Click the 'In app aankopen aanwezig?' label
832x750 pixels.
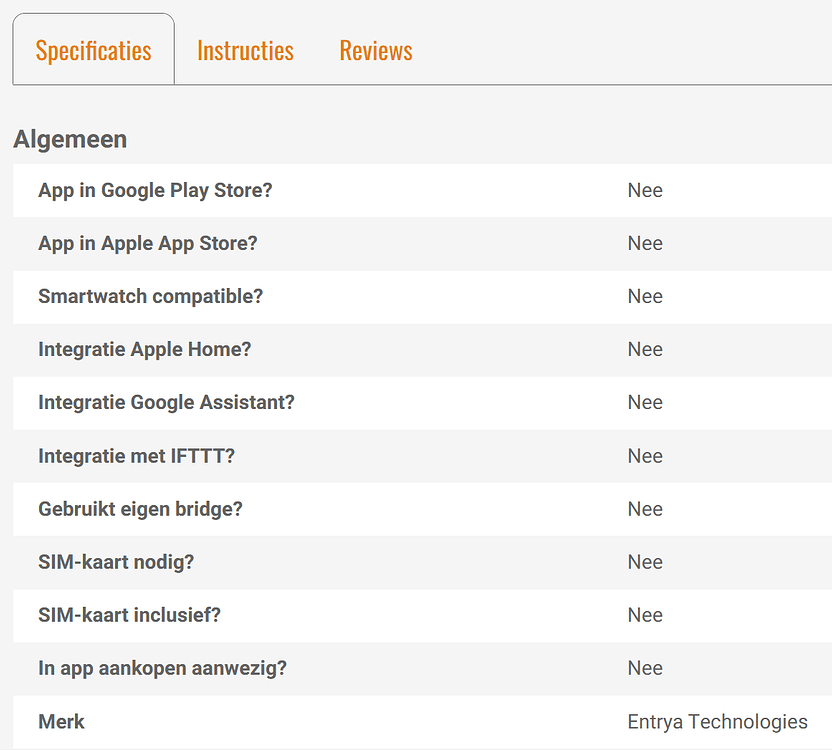162,668
